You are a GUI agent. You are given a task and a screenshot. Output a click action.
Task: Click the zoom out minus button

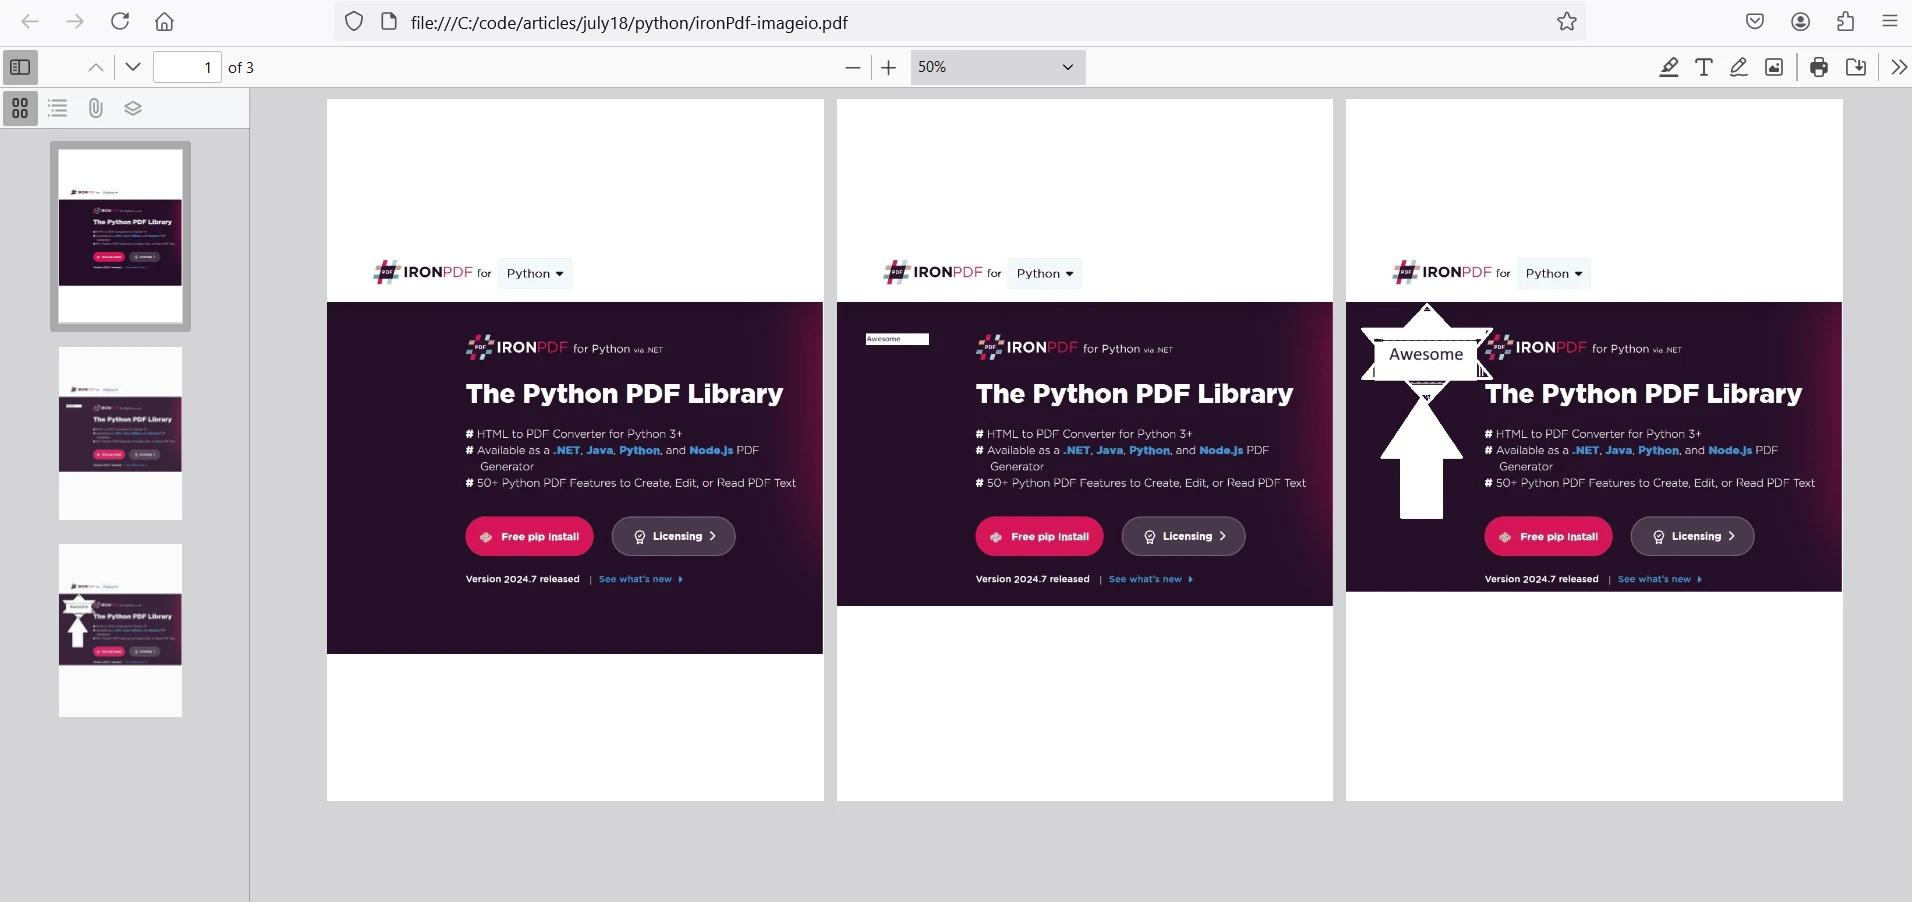pos(852,67)
